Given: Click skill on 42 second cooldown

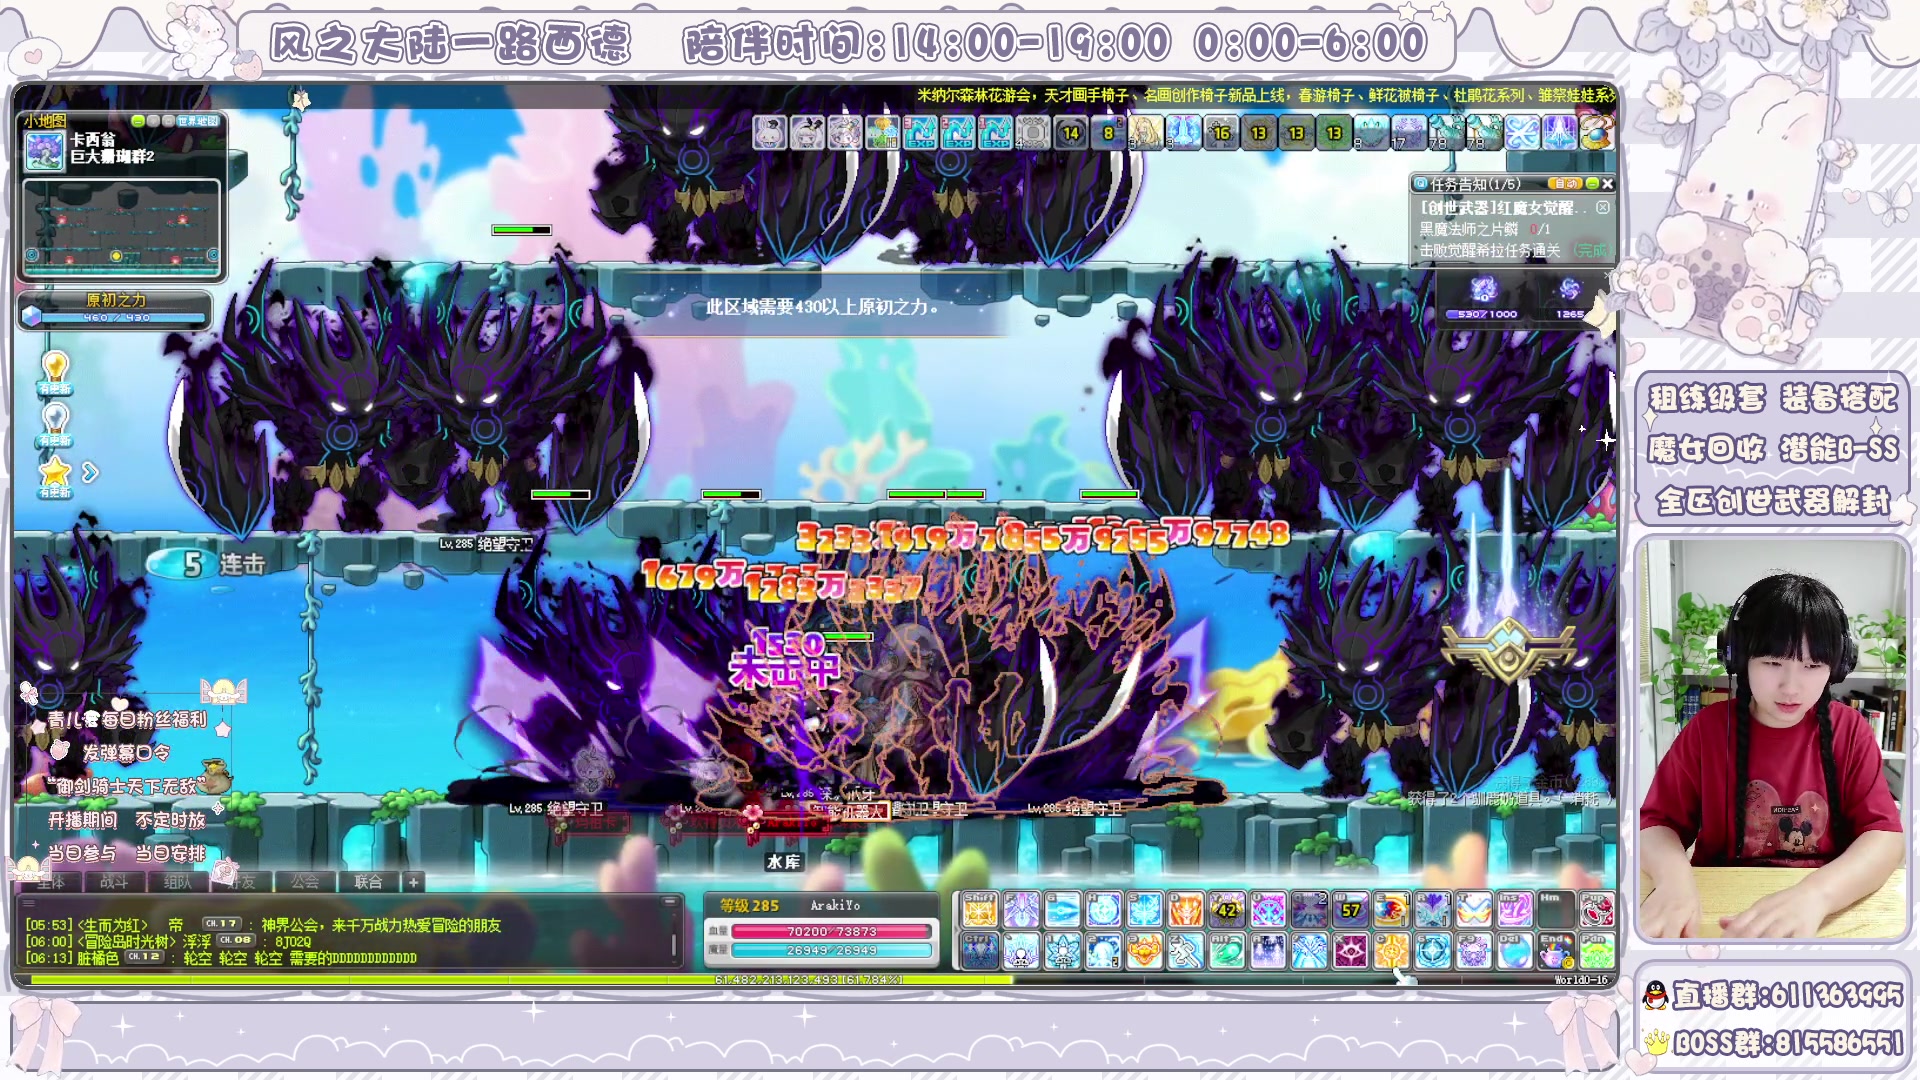Looking at the screenshot, I should [x=1226, y=910].
